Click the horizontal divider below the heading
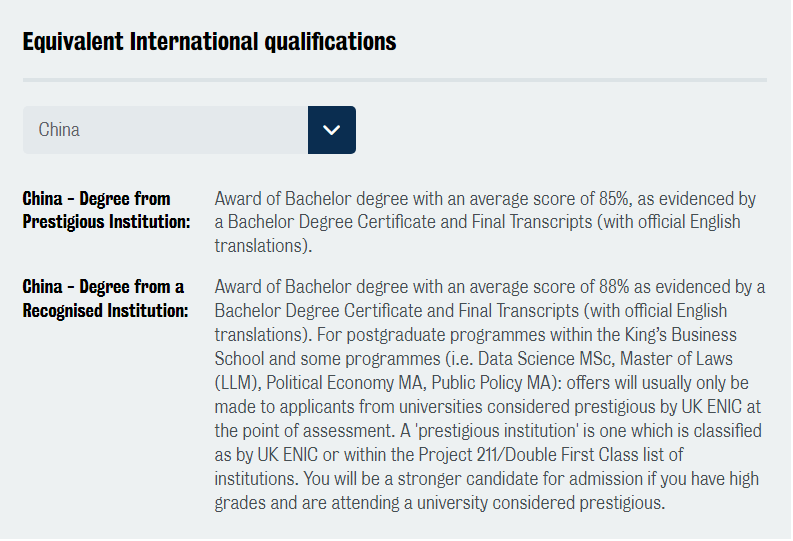Viewport: 793px width, 541px height. (395, 79)
